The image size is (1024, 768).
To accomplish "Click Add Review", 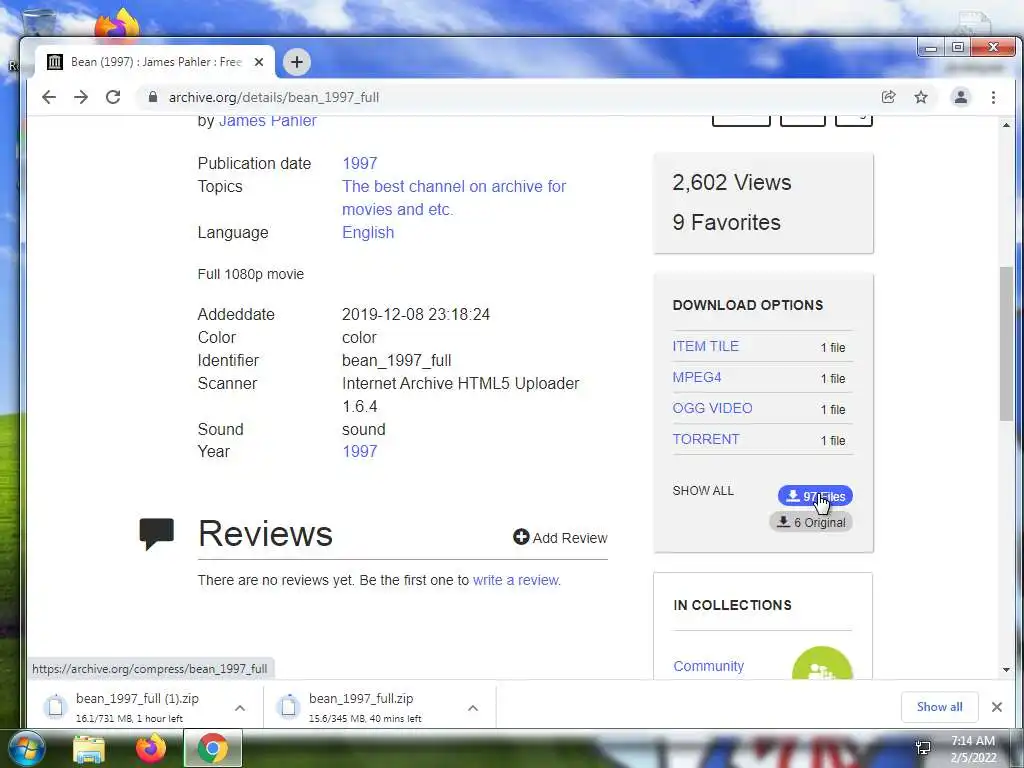I will pos(560,537).
